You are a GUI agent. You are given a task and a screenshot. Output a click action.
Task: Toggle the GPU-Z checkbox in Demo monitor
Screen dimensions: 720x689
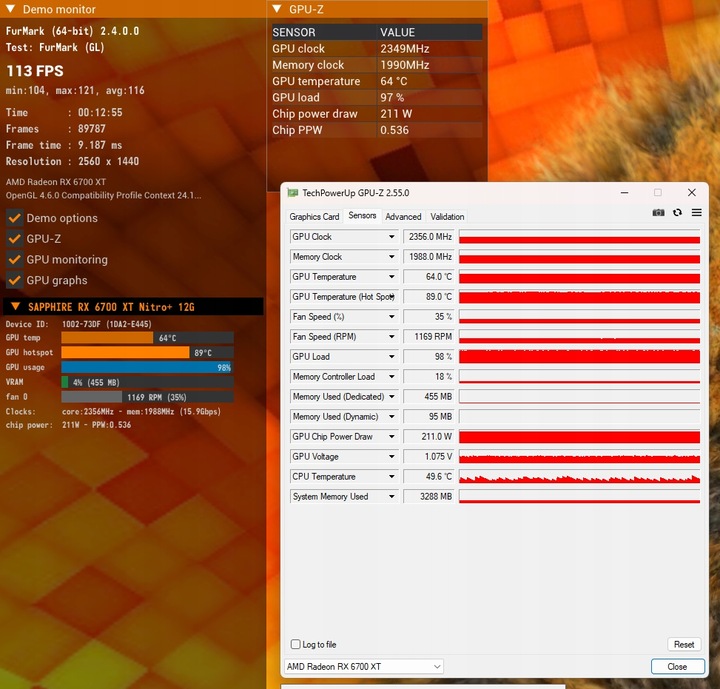(x=15, y=239)
